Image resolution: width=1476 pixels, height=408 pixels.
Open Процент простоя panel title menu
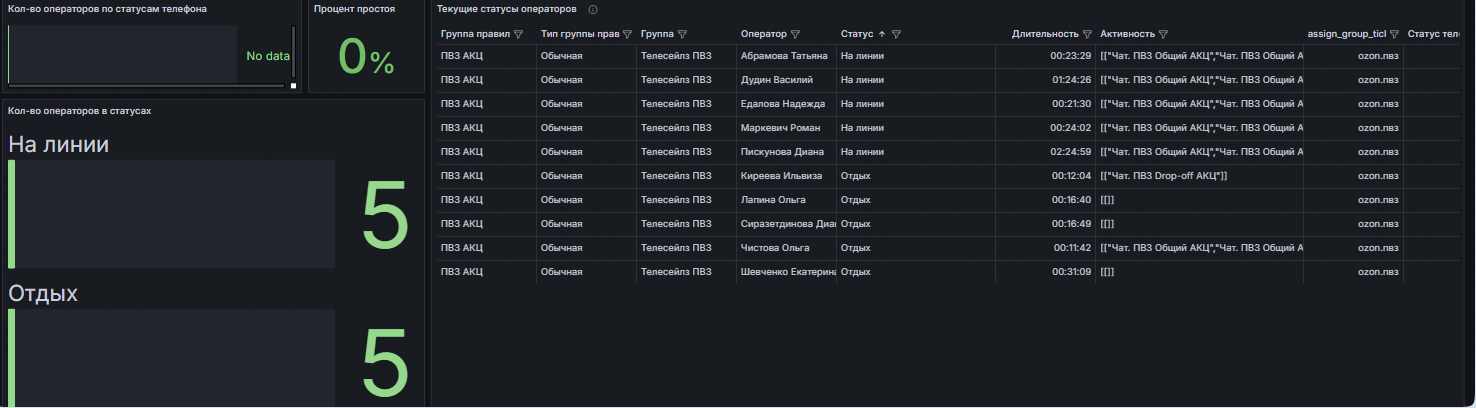coord(354,9)
